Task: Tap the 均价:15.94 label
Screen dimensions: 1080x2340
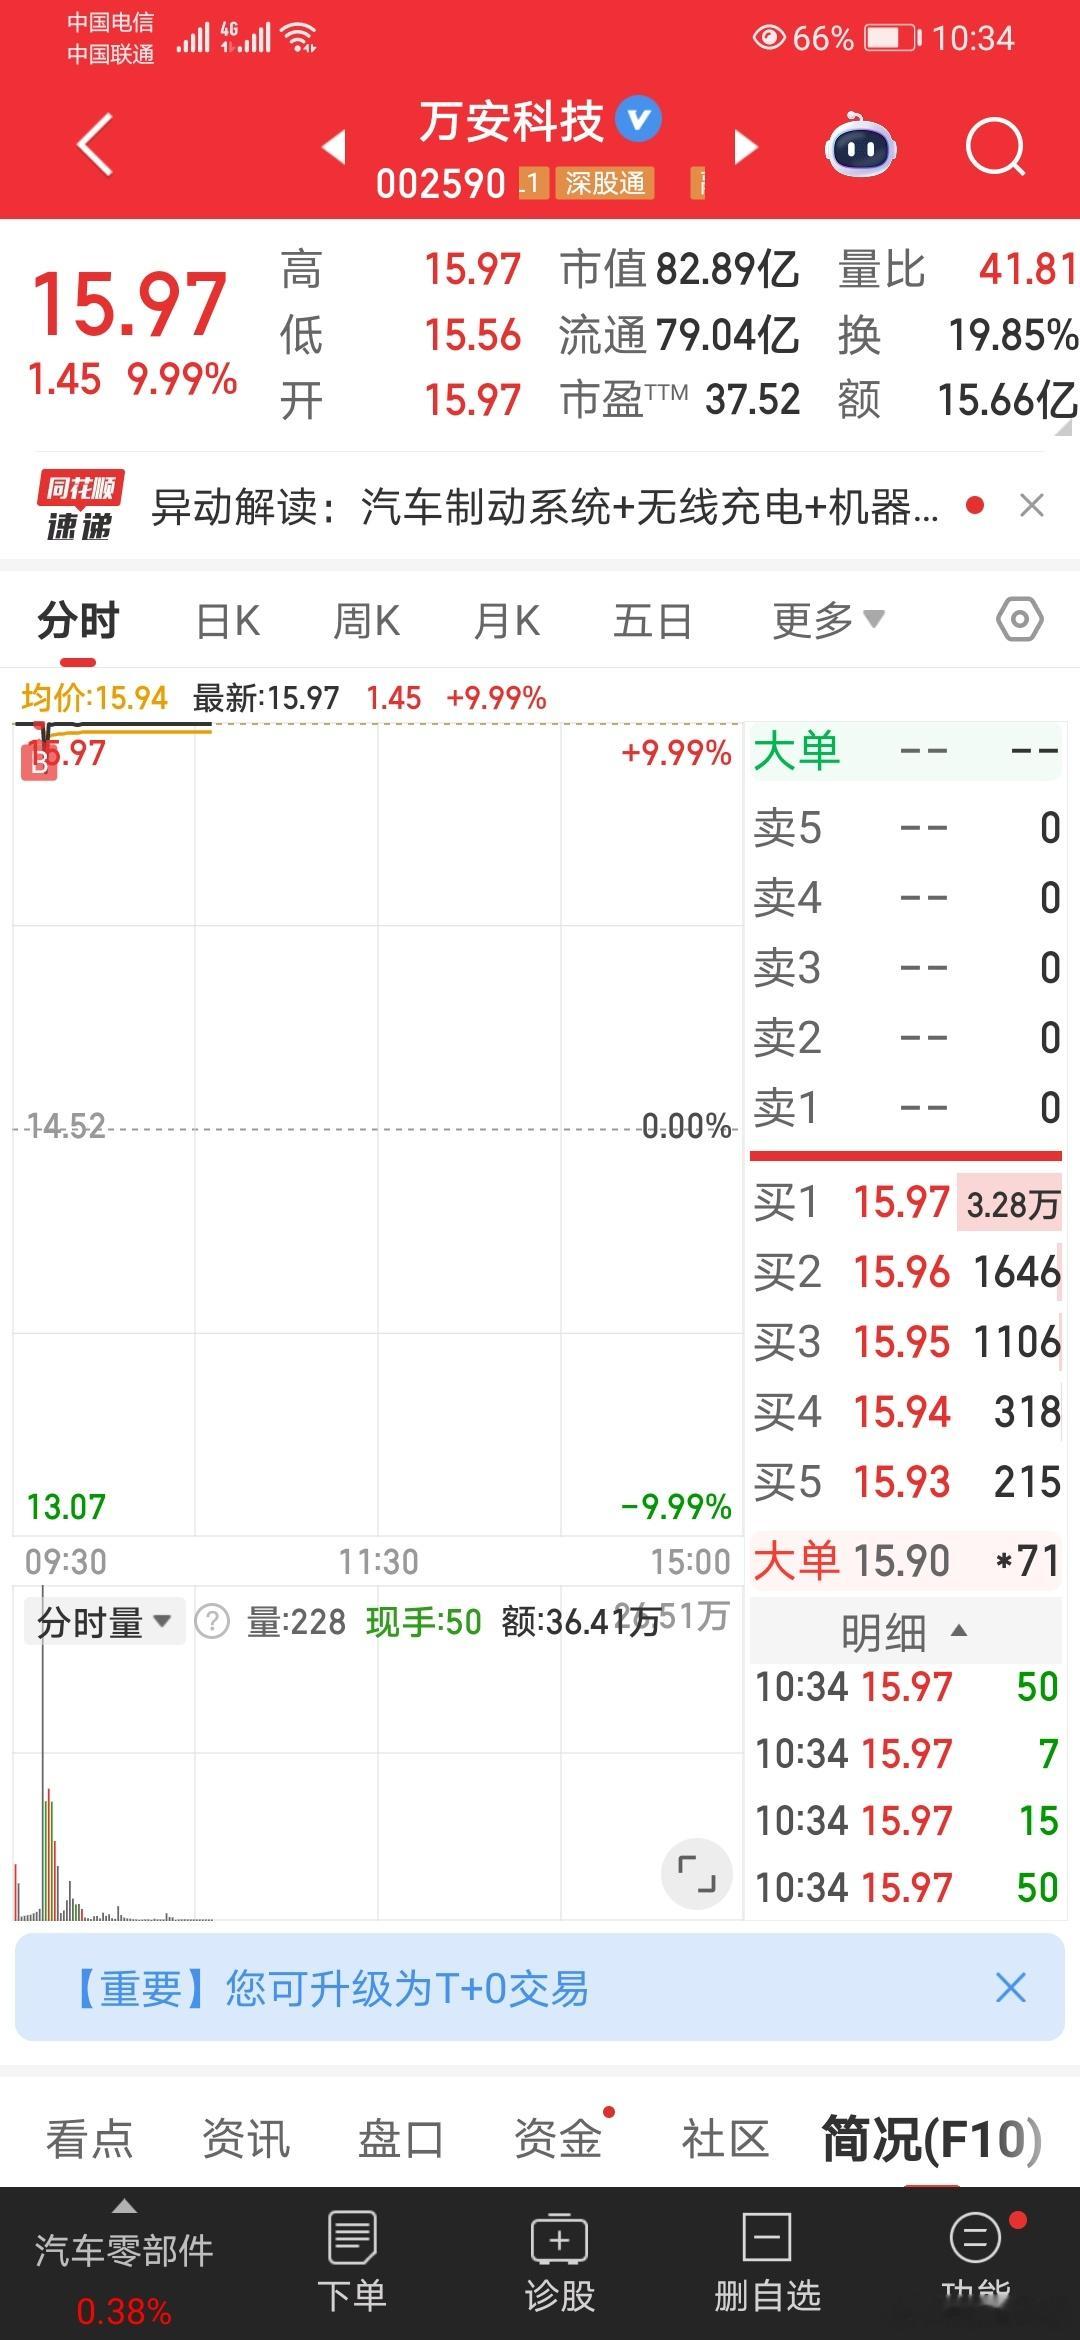Action: (94, 697)
